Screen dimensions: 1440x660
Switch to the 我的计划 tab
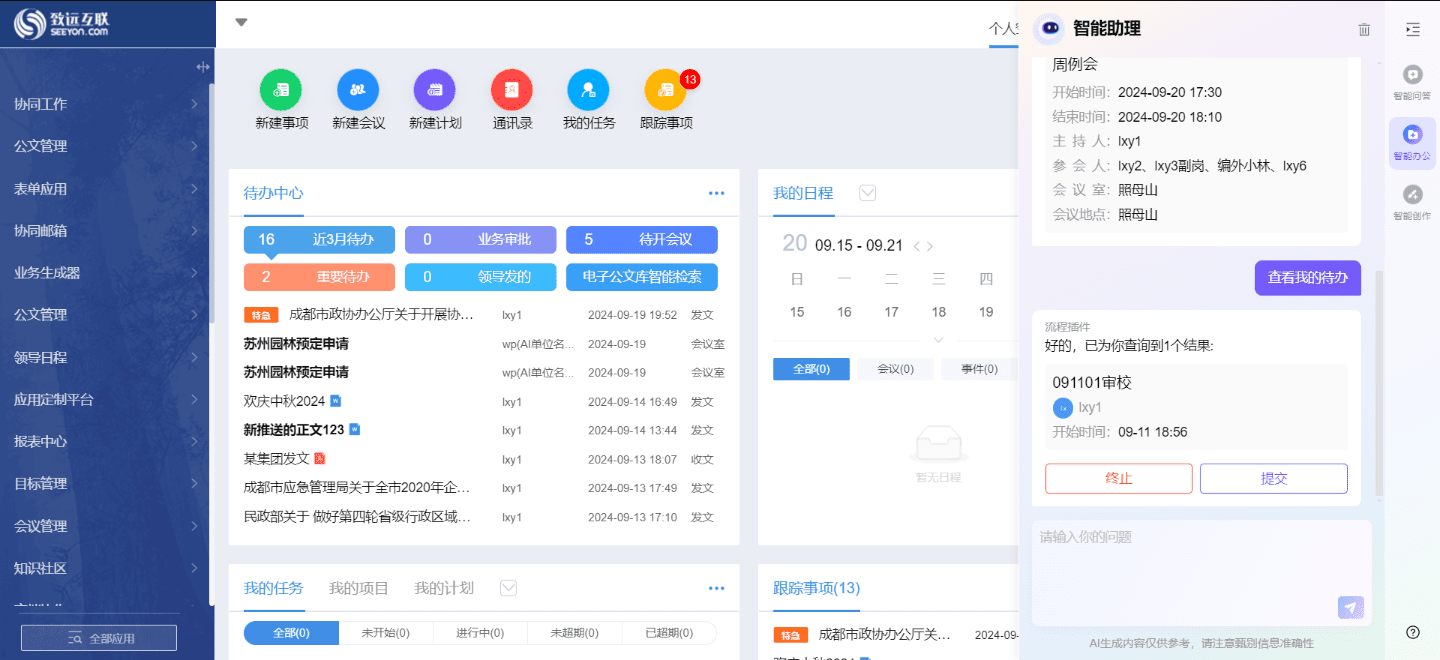444,588
